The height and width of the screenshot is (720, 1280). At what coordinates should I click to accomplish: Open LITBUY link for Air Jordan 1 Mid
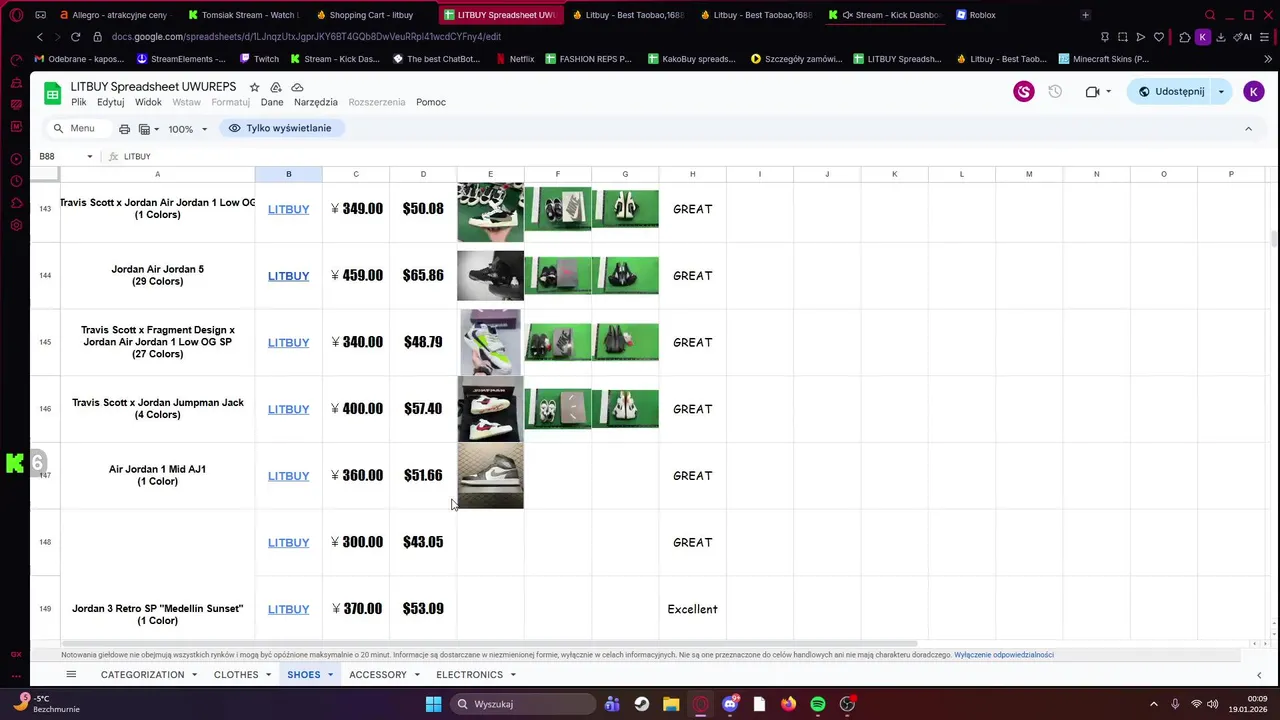(288, 476)
